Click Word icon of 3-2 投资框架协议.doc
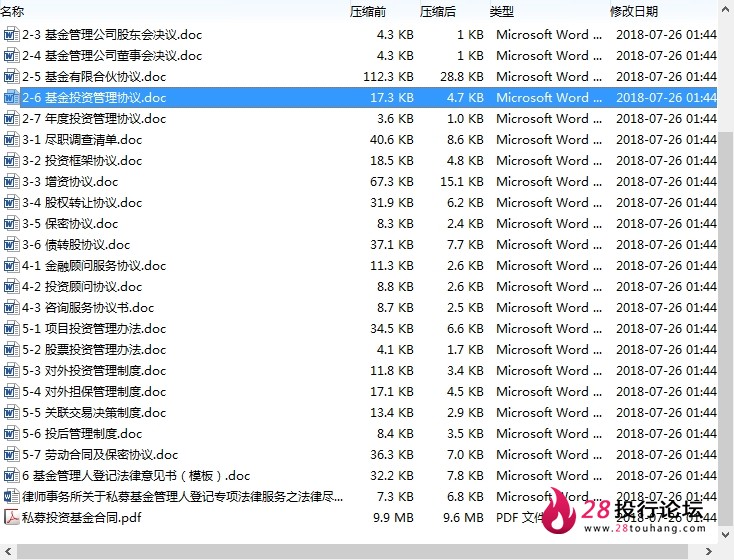The image size is (734, 560). pos(11,161)
